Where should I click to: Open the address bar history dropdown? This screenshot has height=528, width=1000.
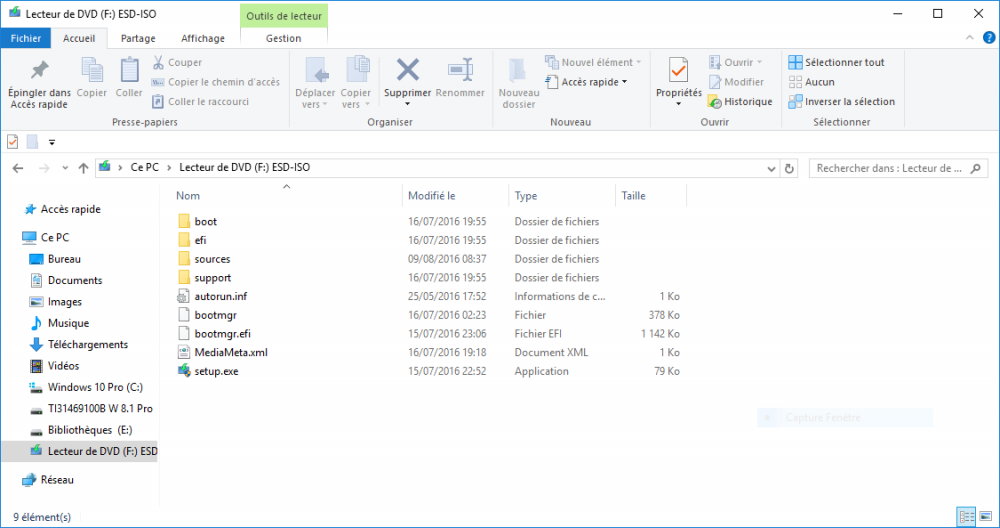click(771, 168)
